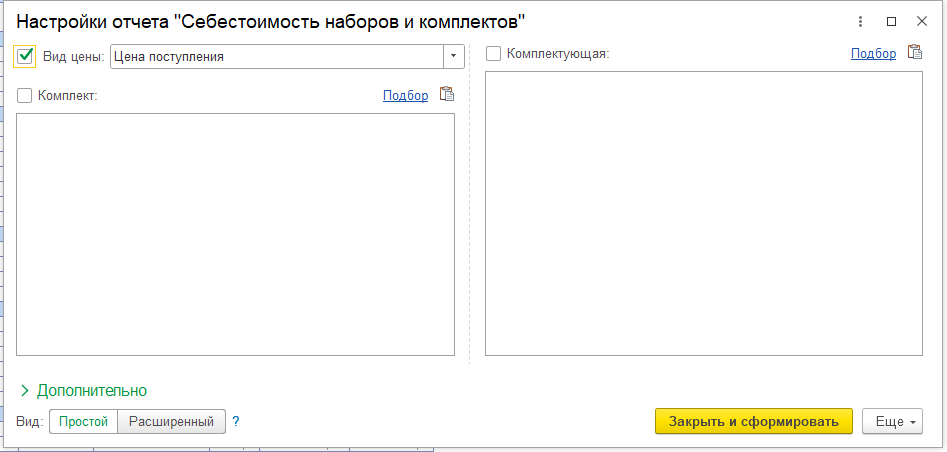Expand the Дополнительно section
The height and width of the screenshot is (452, 947).
[84, 390]
